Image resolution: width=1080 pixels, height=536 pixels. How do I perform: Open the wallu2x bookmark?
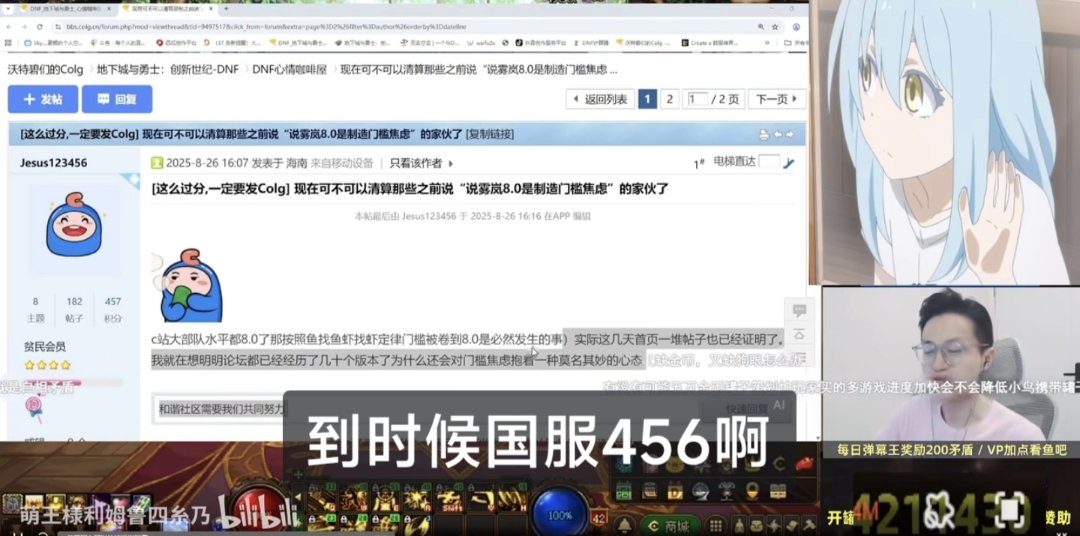coord(482,43)
